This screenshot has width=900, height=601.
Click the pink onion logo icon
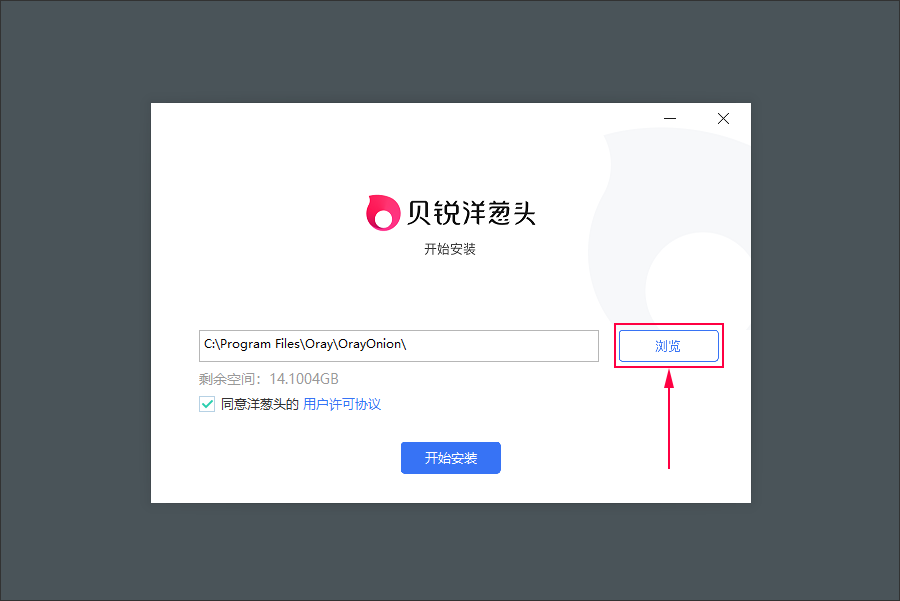pyautogui.click(x=383, y=213)
